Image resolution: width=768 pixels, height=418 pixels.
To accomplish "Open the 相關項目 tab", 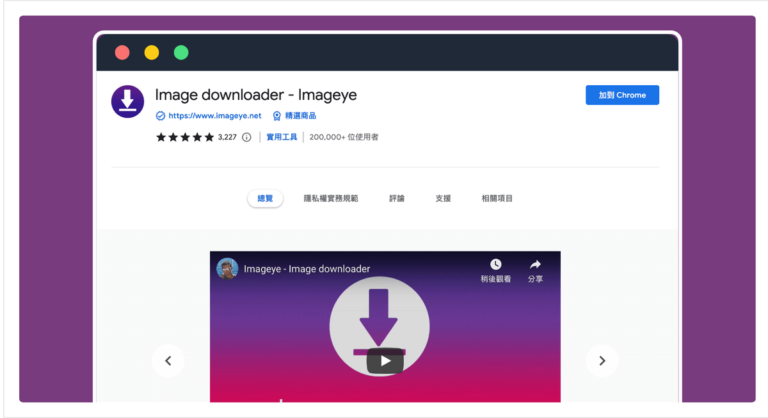I will (x=497, y=198).
